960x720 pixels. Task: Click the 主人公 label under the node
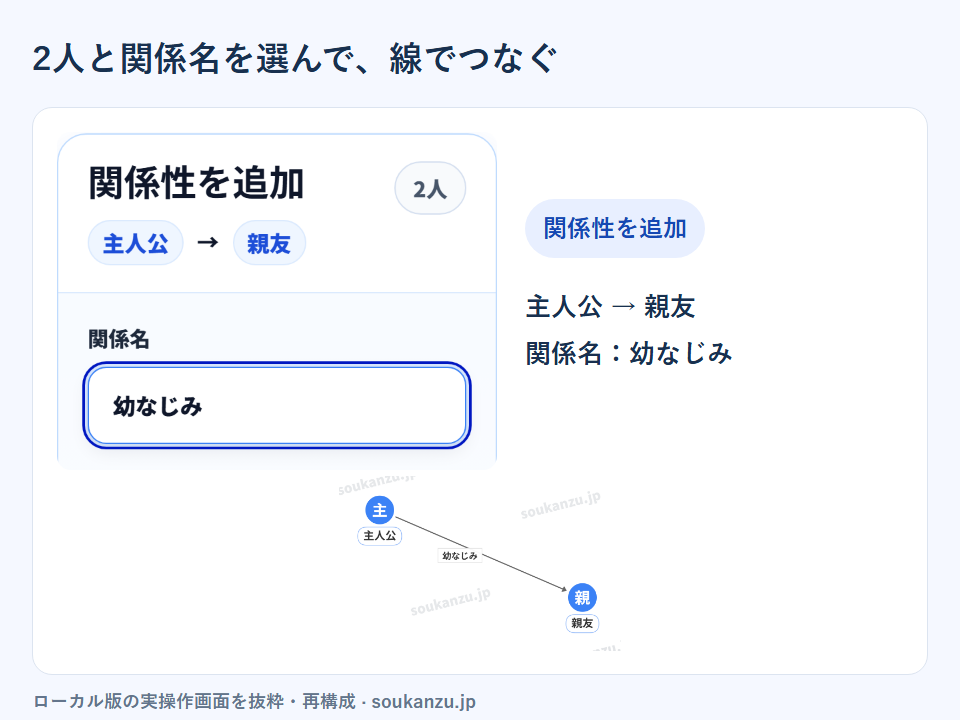pyautogui.click(x=380, y=536)
